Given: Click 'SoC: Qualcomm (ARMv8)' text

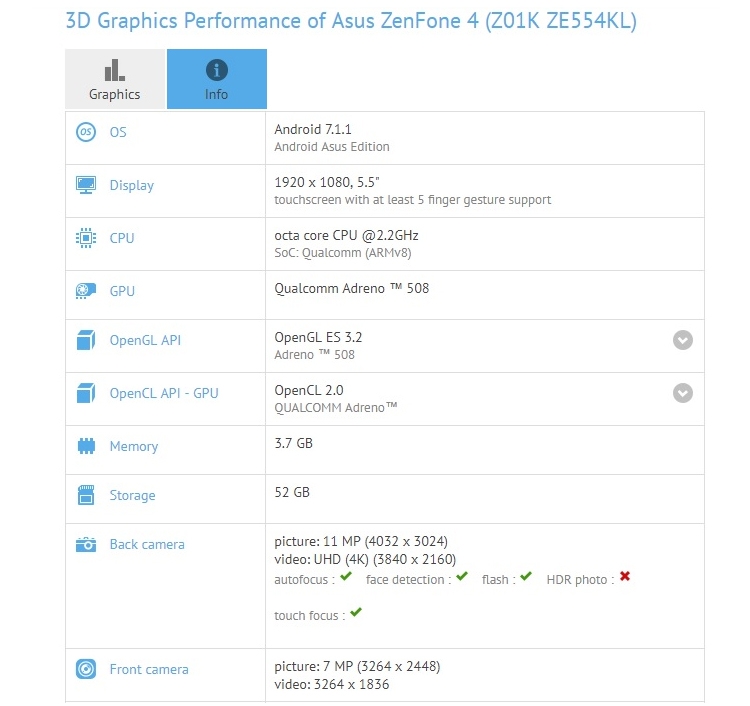Looking at the screenshot, I should [x=343, y=253].
